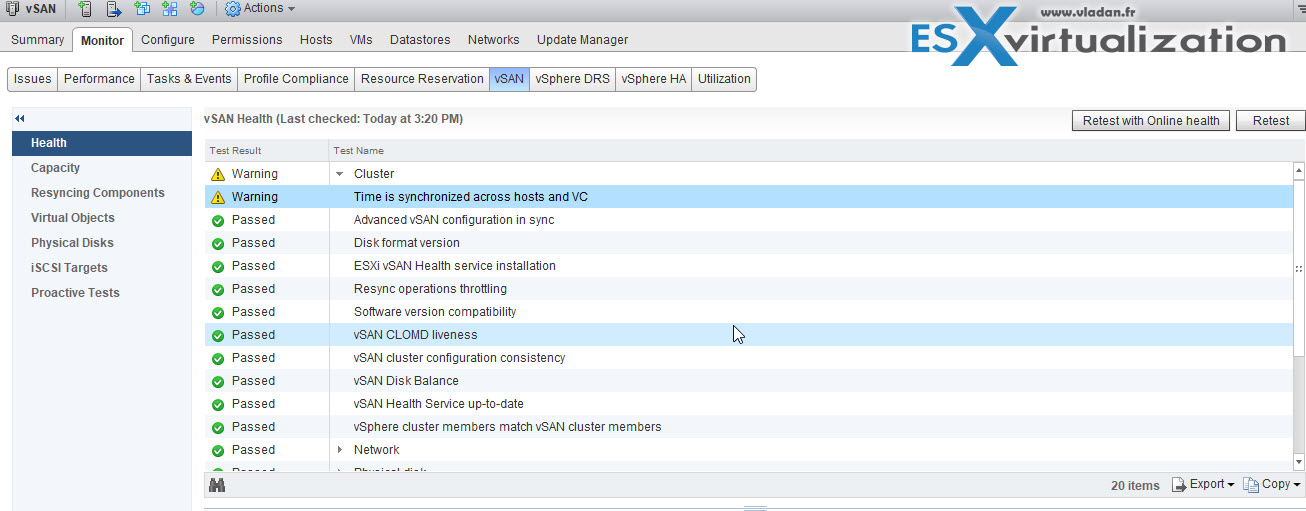The width and height of the screenshot is (1306, 511).
Task: Click the passed icon for ESXi vSAN Health service
Action: (218, 266)
